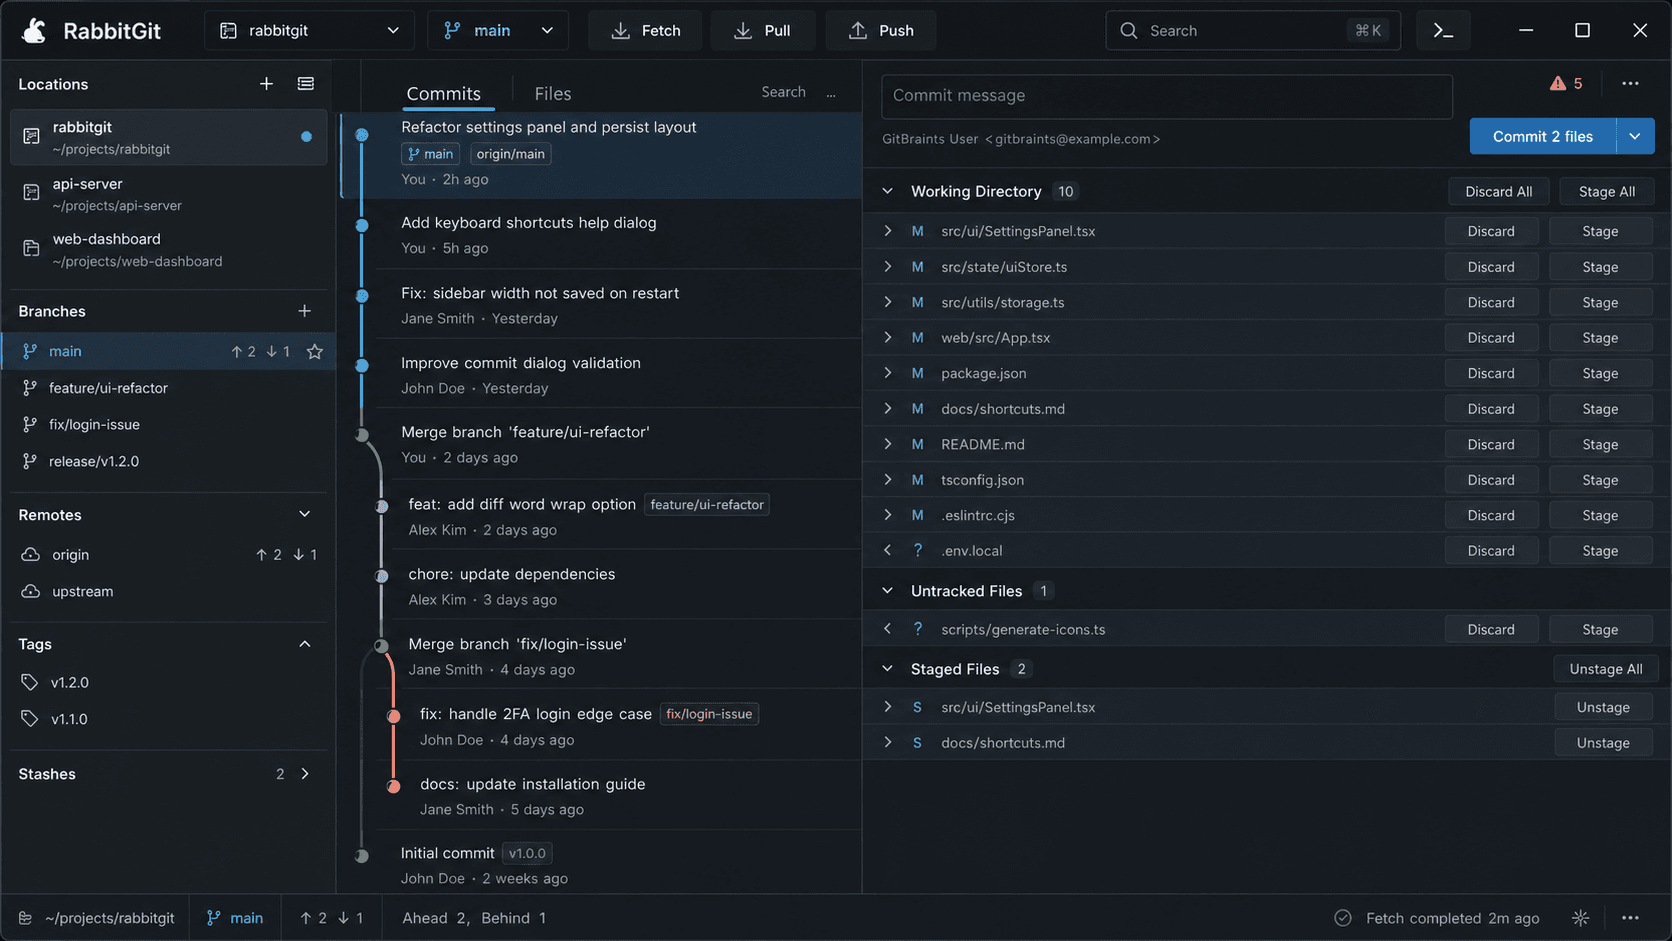Screen dimensions: 1672x941
Task: Click the status bar folder path icon
Action: [x=25, y=918]
